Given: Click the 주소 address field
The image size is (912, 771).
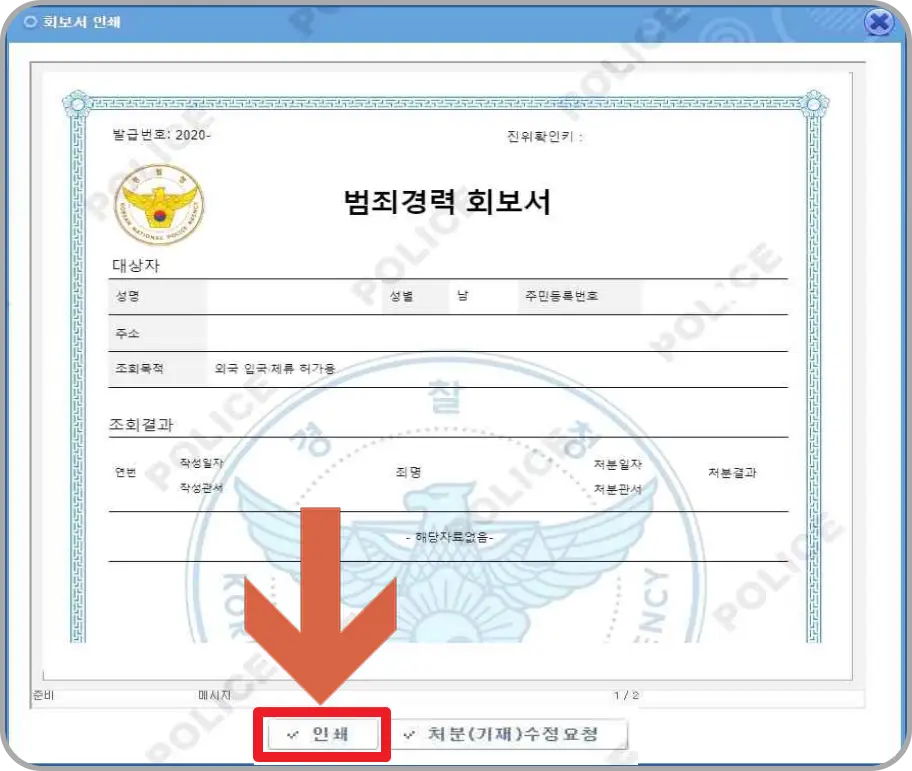Looking at the screenshot, I should tap(125, 330).
